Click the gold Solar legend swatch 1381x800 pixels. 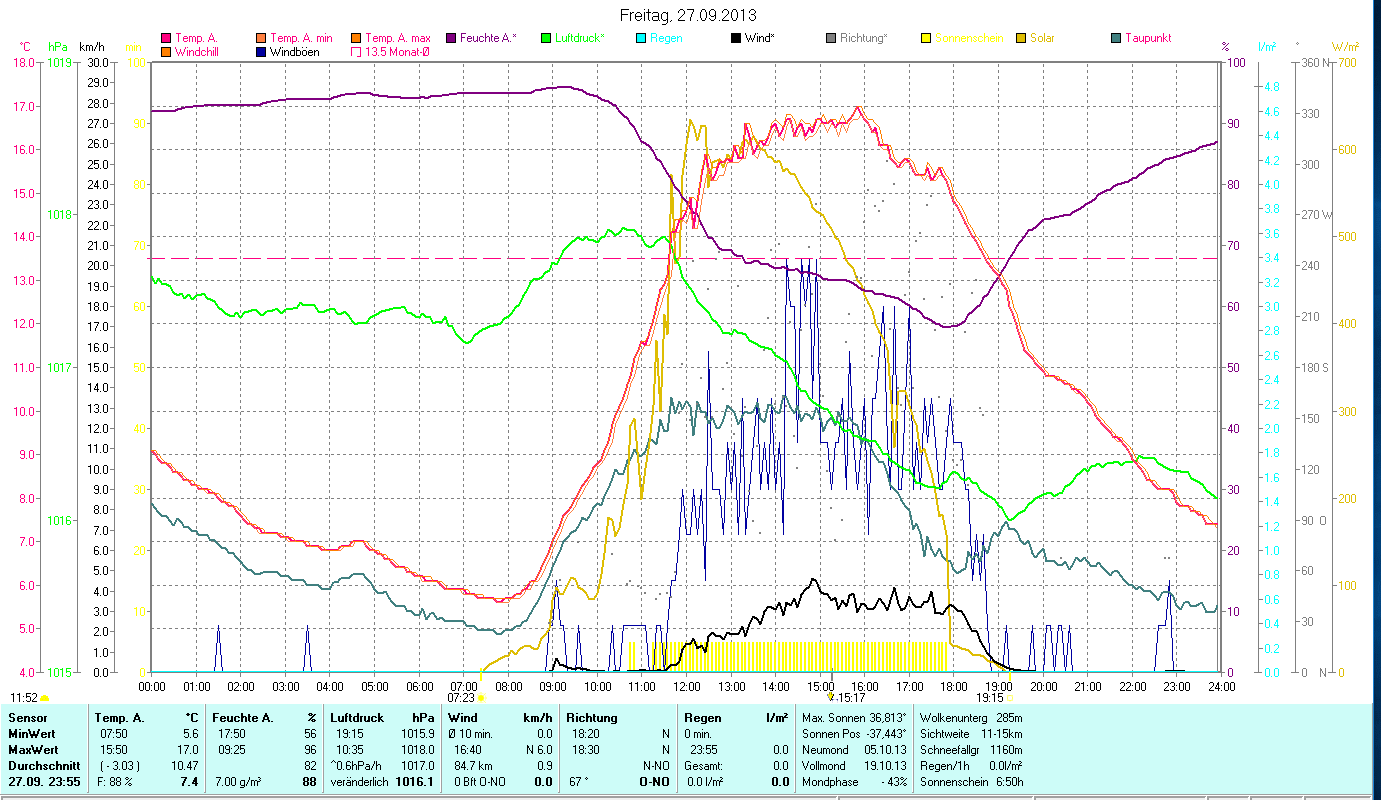click(1022, 38)
